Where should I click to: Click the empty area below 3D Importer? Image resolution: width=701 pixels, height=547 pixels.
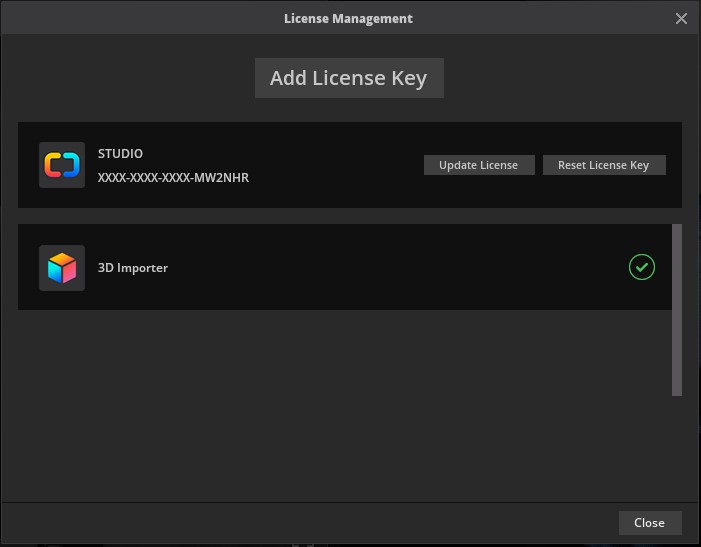[x=340, y=400]
